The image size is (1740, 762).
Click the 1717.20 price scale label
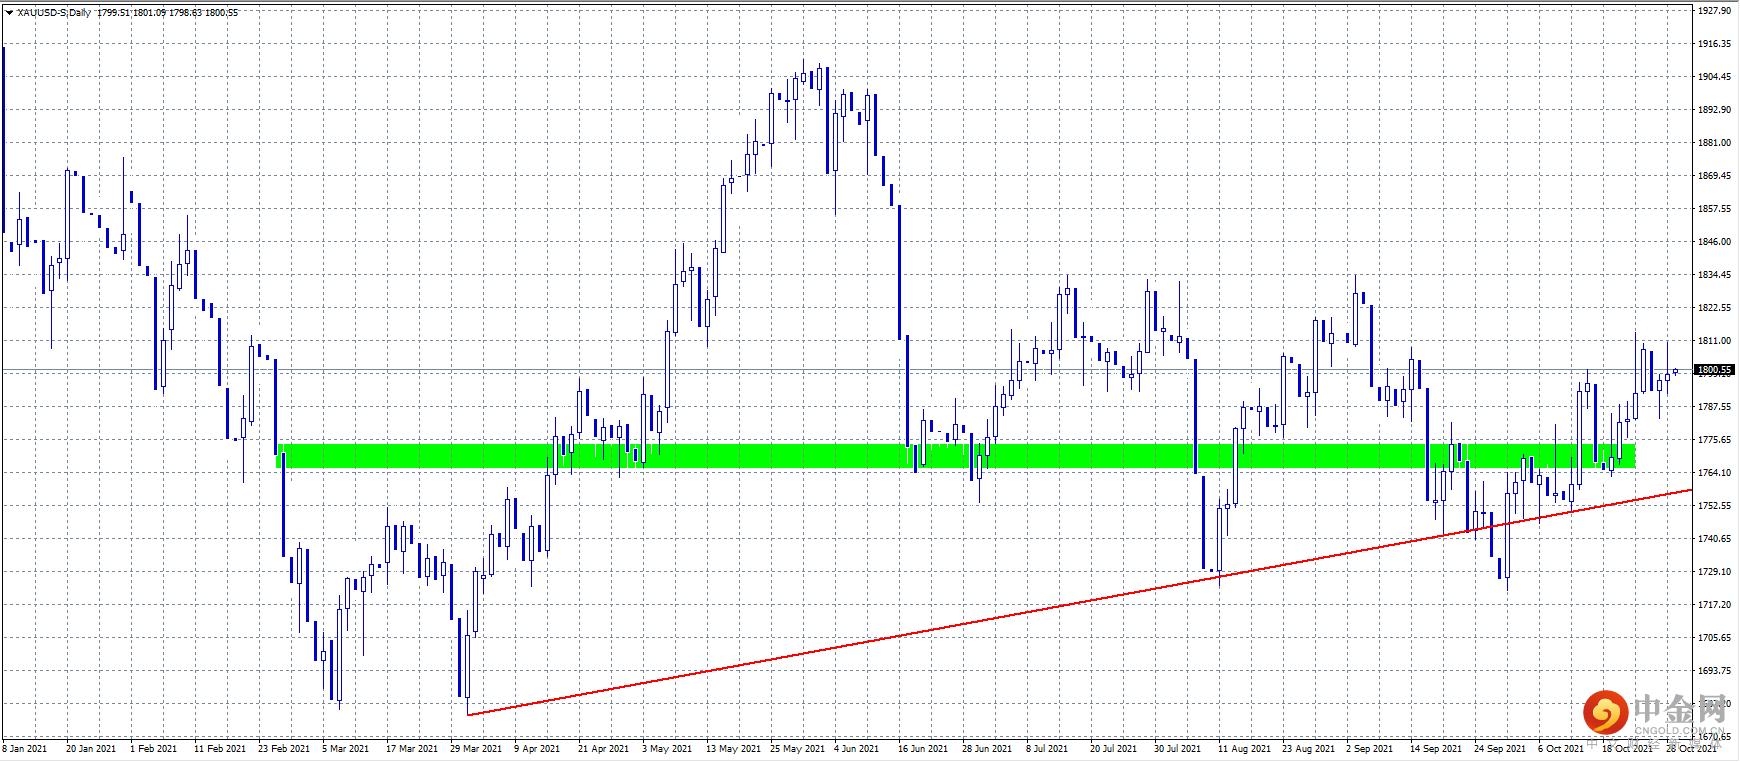coord(1714,605)
